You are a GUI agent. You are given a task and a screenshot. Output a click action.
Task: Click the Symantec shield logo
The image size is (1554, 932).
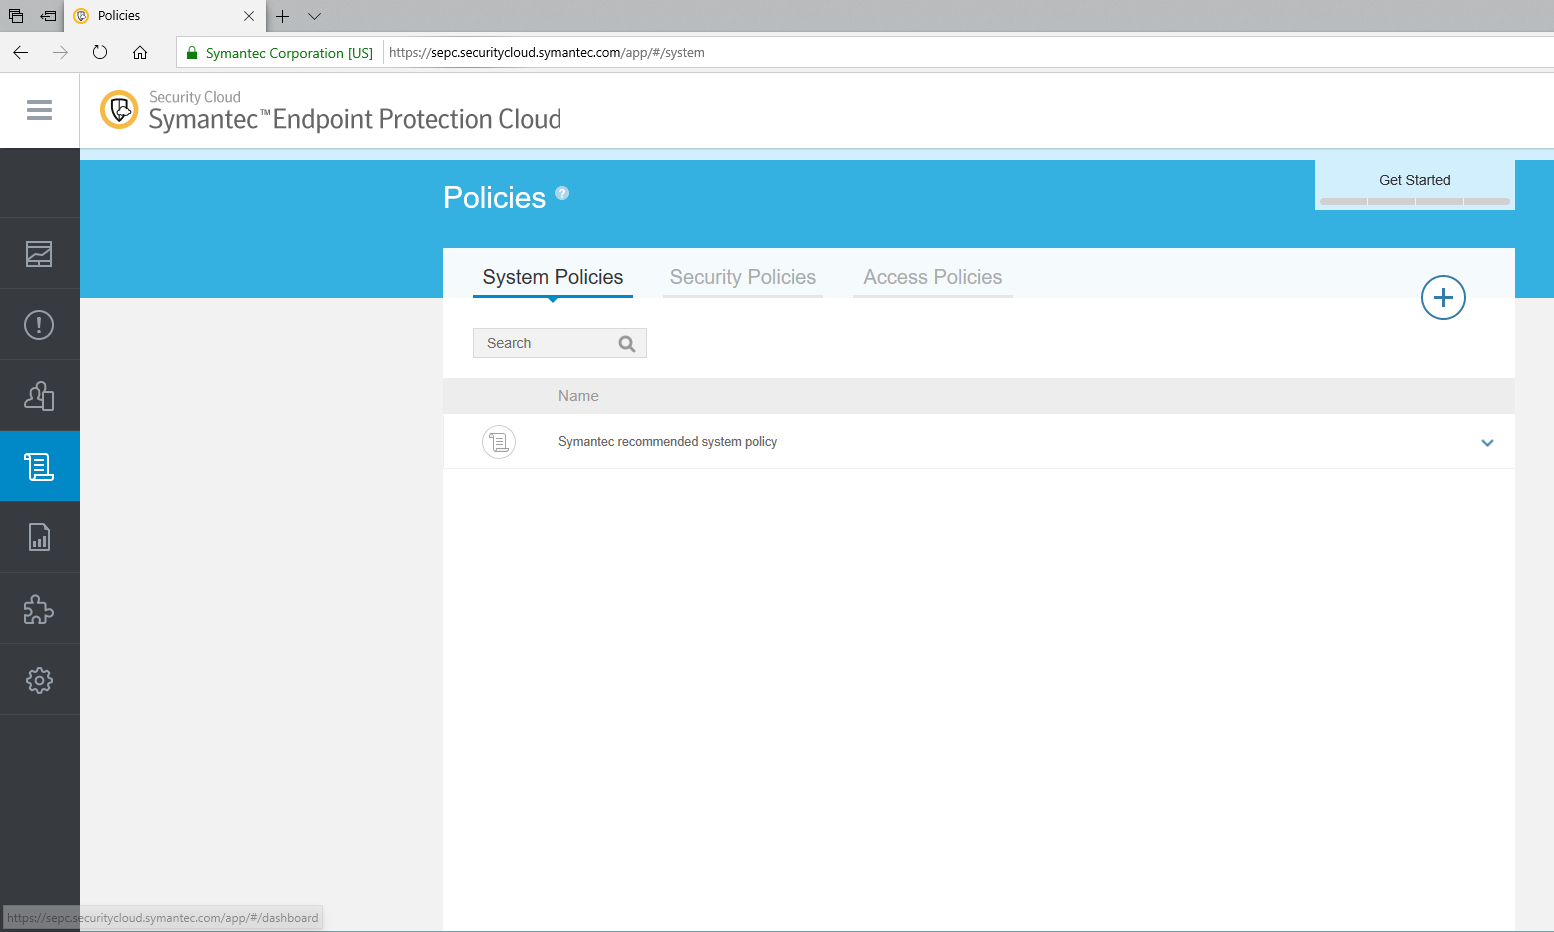coord(119,110)
